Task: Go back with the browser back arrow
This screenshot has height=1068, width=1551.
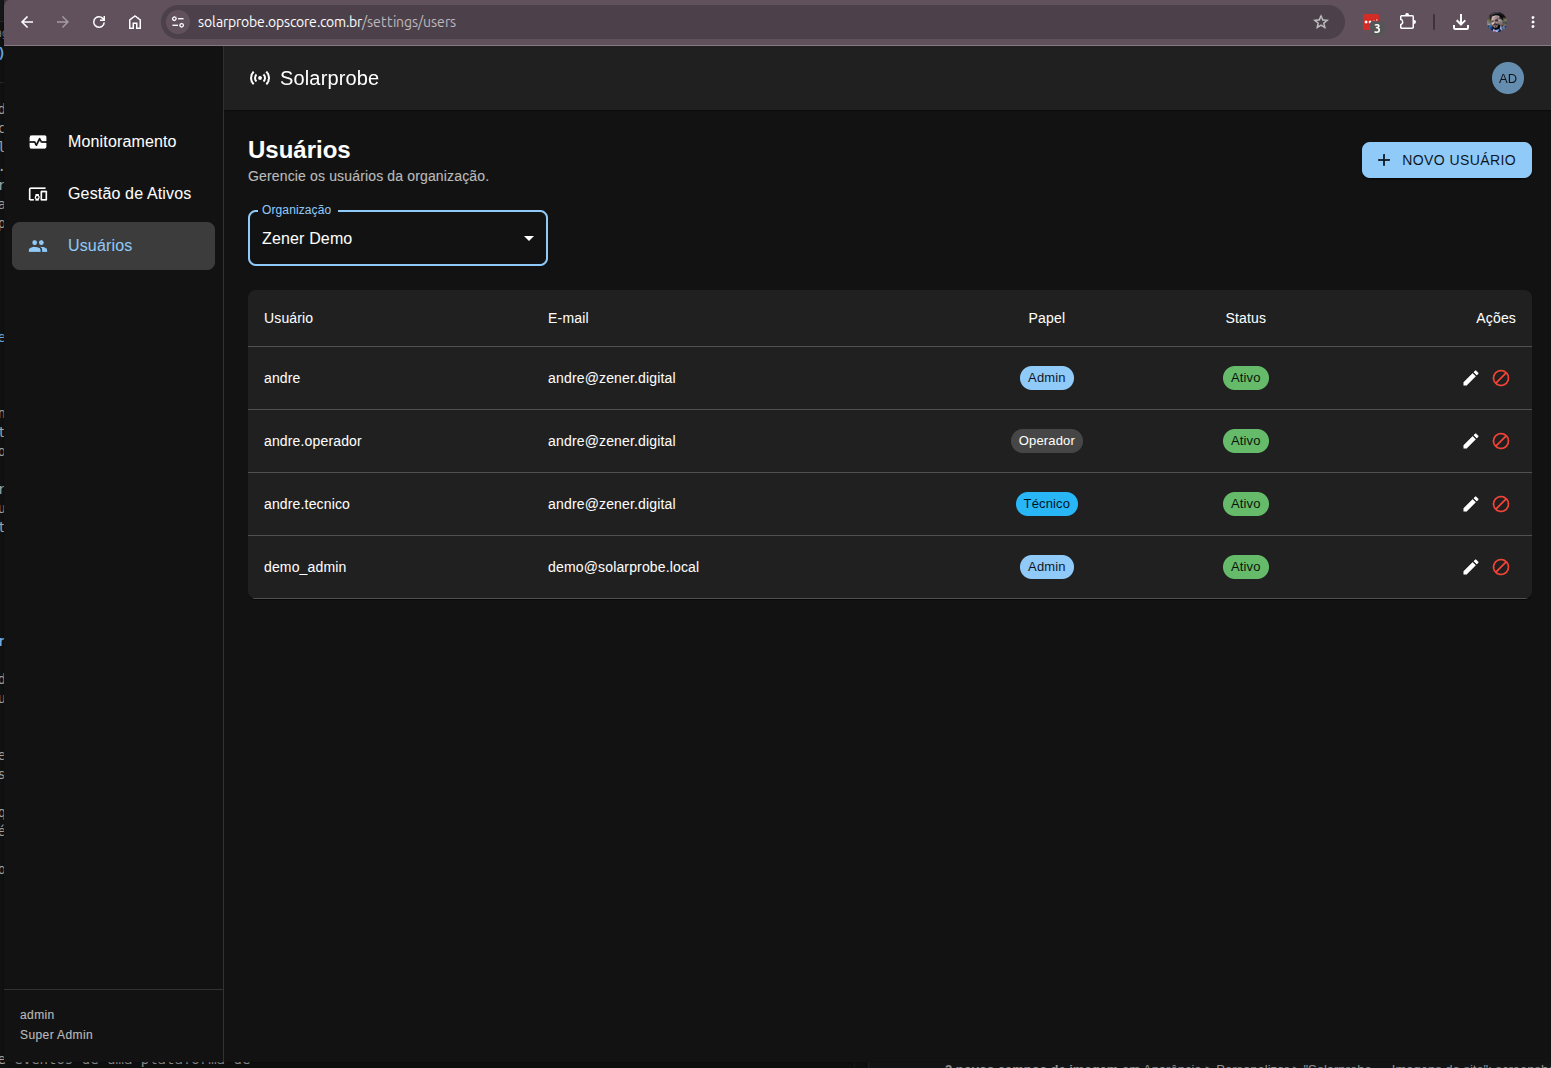Action: click(27, 22)
